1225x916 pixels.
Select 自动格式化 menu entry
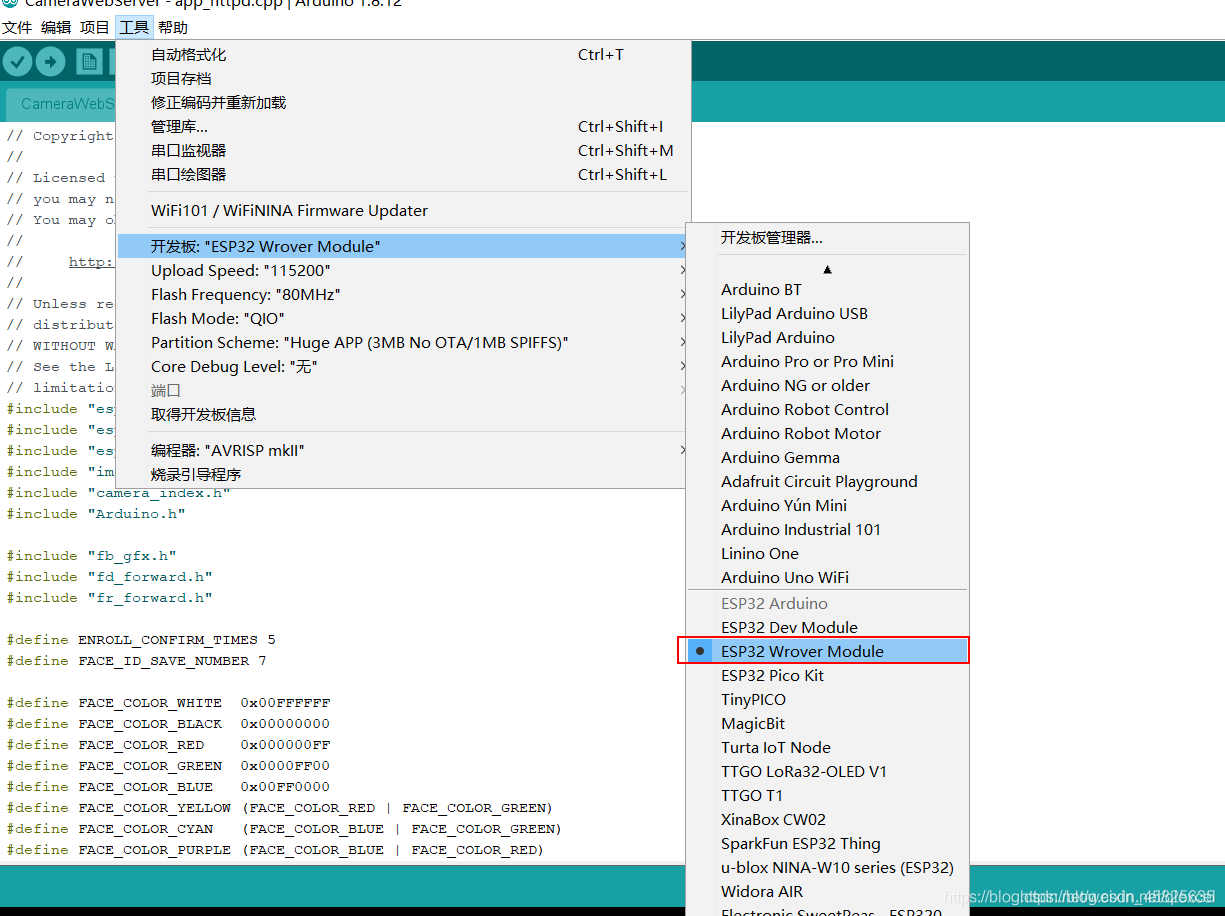(403, 55)
